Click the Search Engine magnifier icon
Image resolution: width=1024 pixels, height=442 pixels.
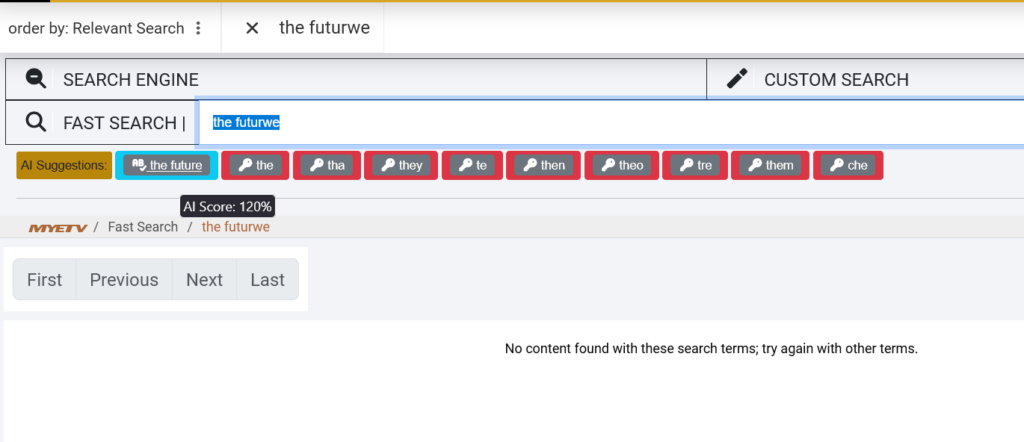pos(36,79)
